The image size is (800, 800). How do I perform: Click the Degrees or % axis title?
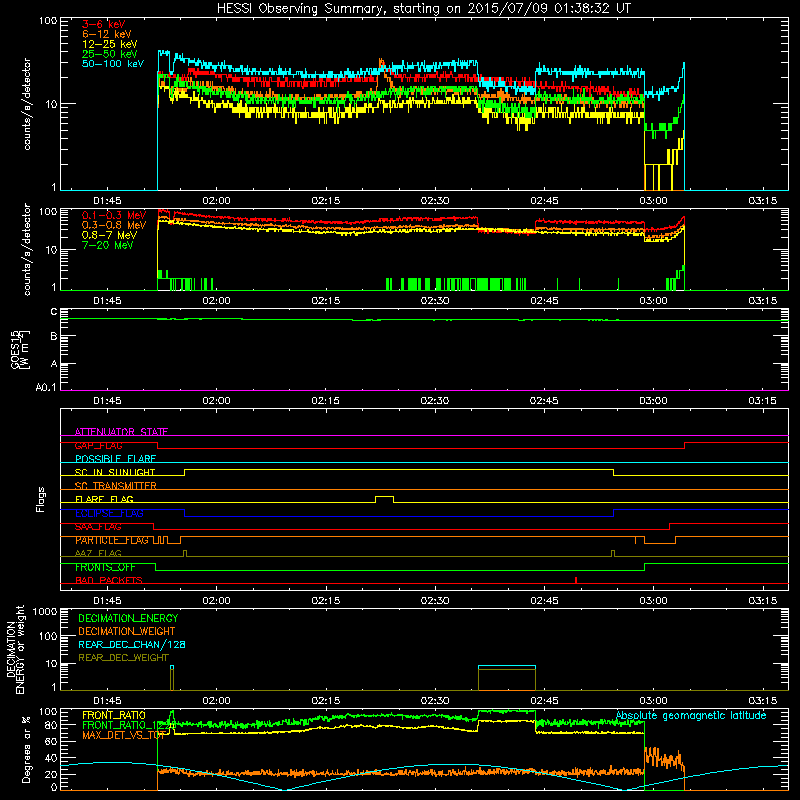tap(26, 749)
